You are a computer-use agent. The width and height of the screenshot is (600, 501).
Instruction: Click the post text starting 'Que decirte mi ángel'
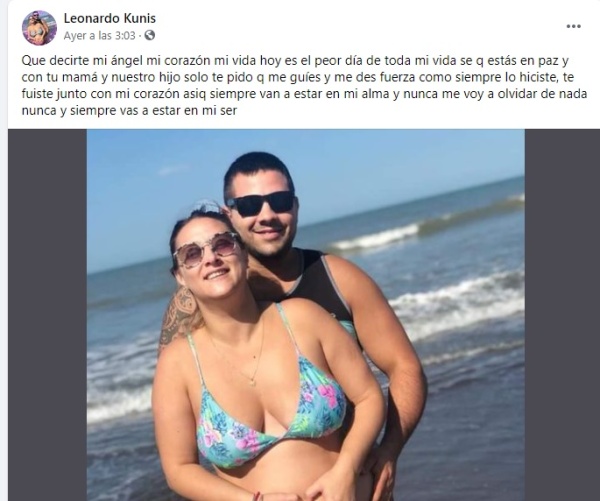(x=304, y=86)
